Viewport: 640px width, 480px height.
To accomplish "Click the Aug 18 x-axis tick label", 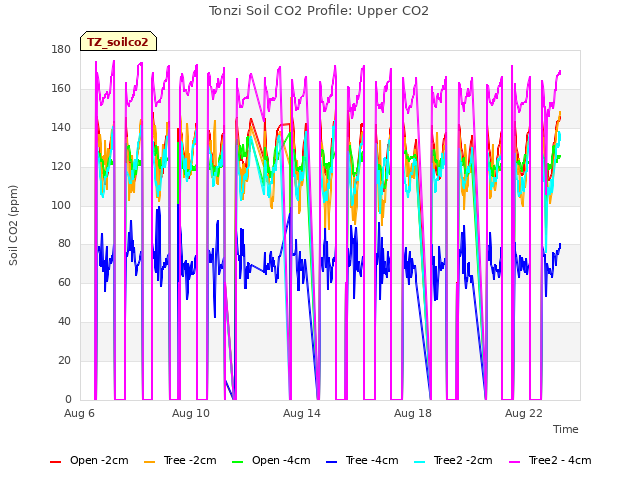I will [413, 413].
